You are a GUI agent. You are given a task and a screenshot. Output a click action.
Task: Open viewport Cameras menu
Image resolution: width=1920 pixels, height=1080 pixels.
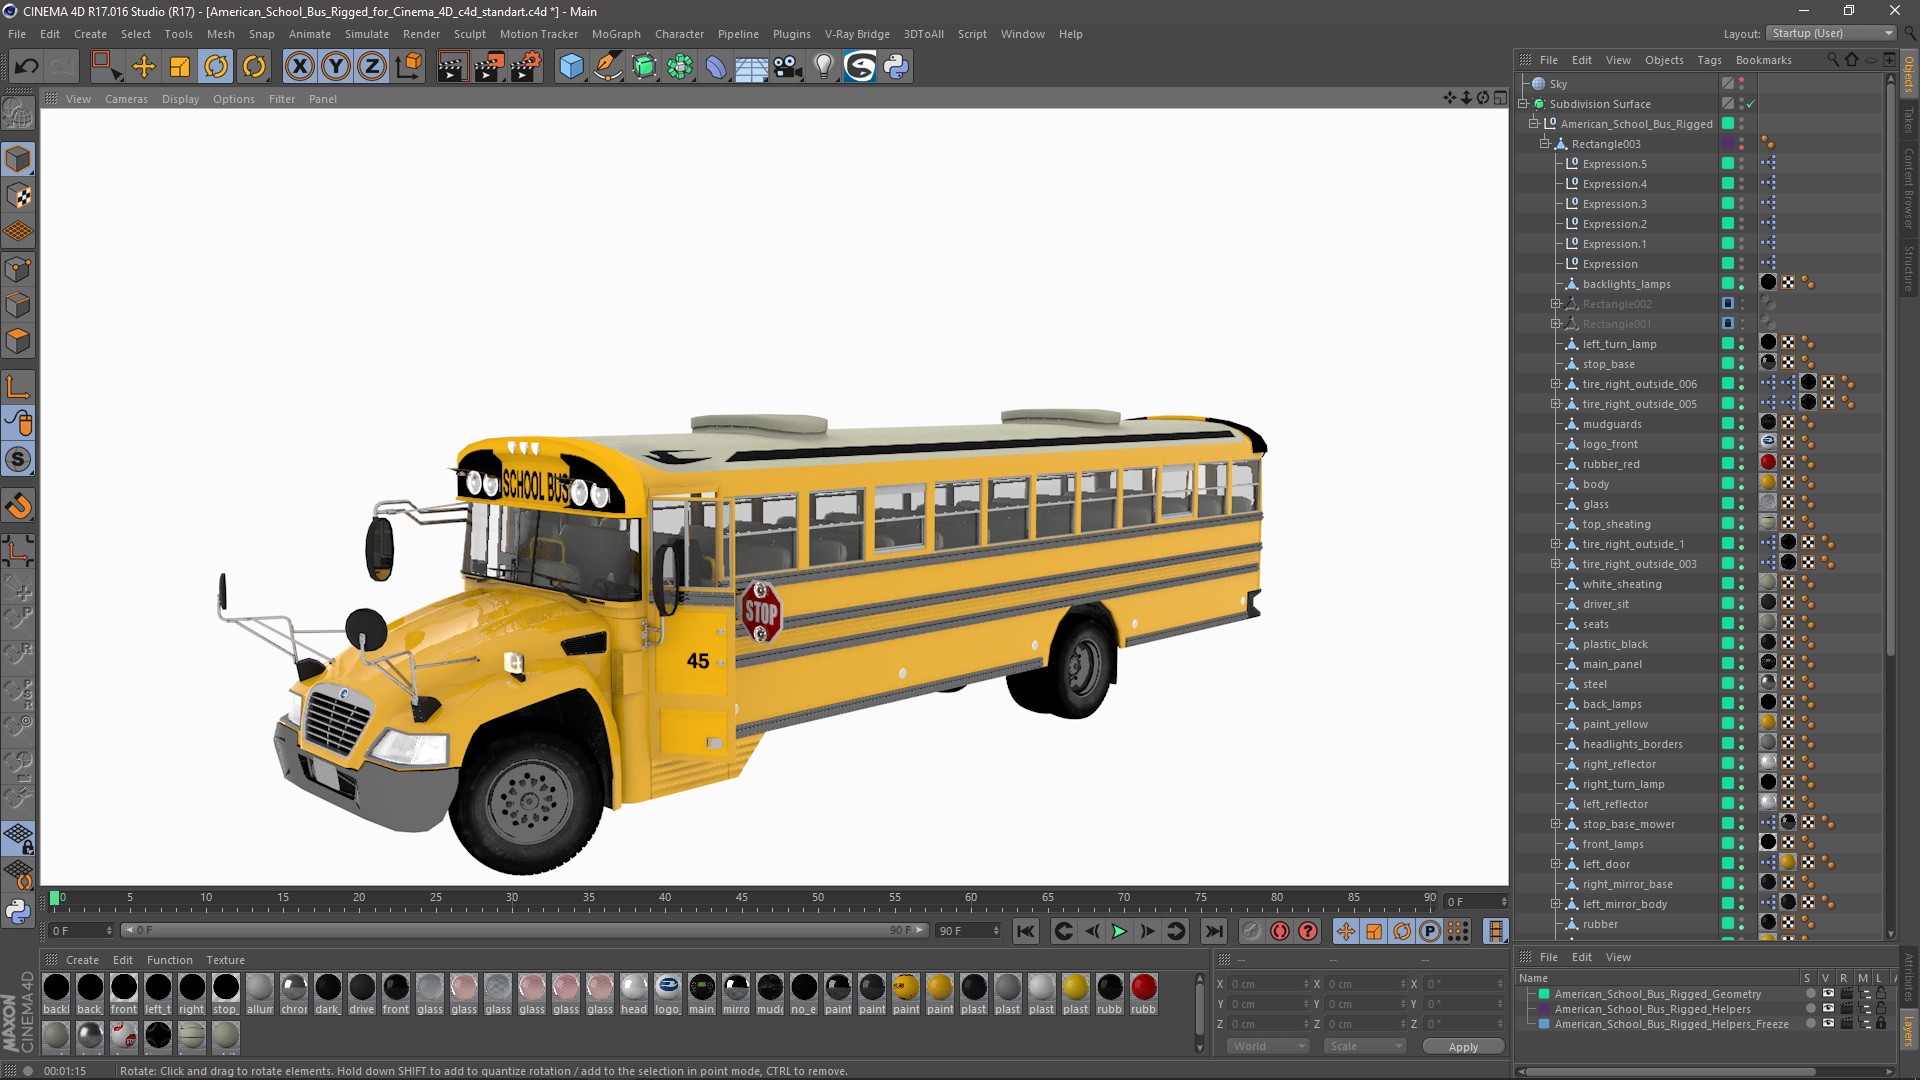click(126, 99)
